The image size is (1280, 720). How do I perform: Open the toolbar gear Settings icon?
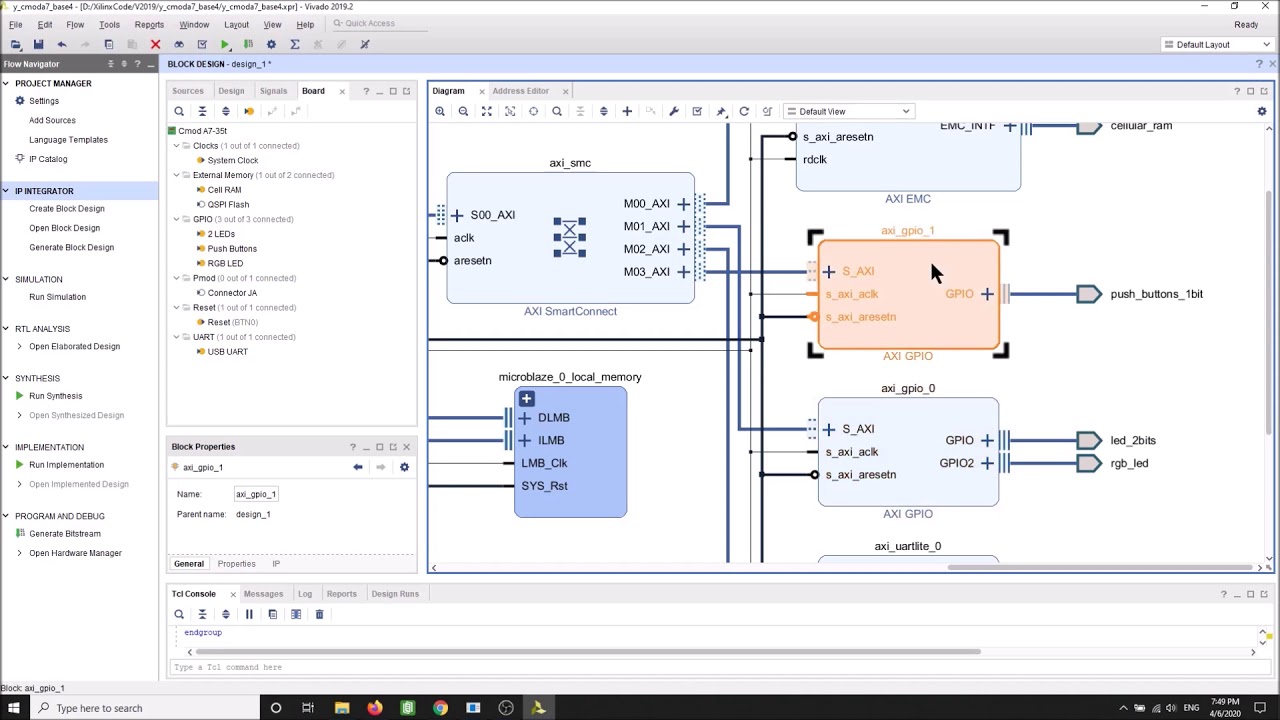click(271, 44)
